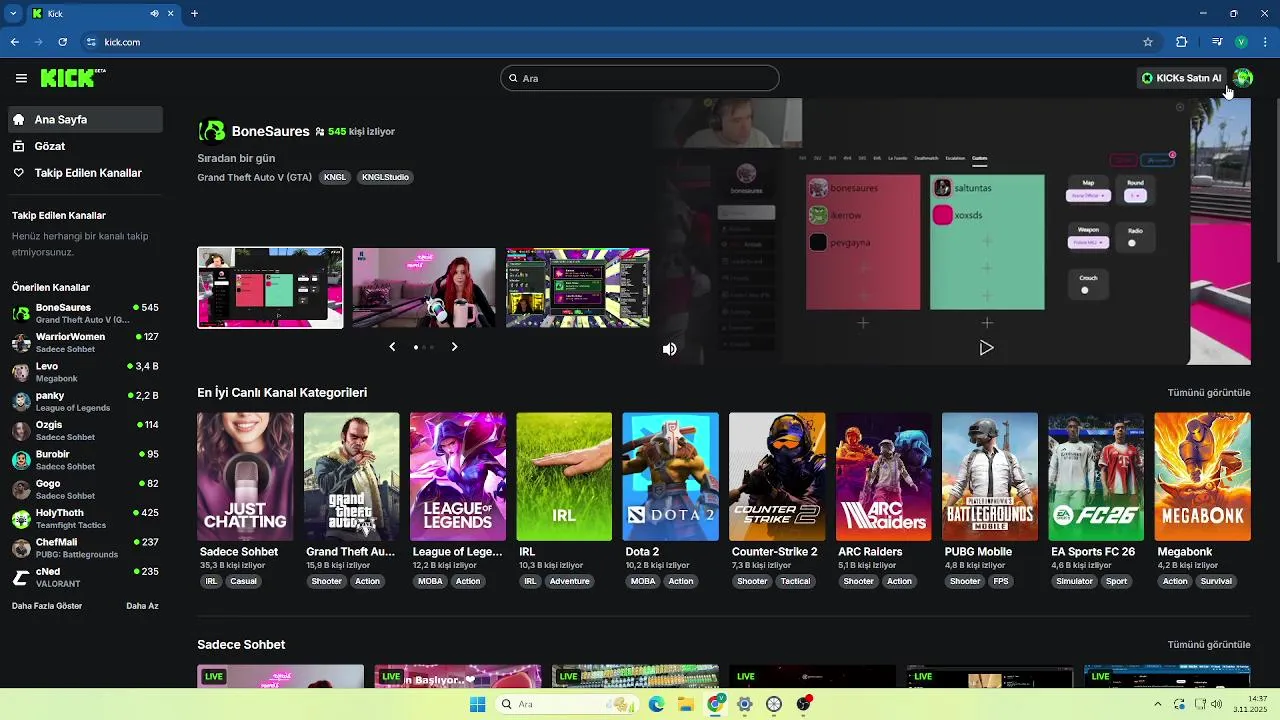This screenshot has height=720, width=1280.
Task: Go back in browser history
Action: click(15, 42)
